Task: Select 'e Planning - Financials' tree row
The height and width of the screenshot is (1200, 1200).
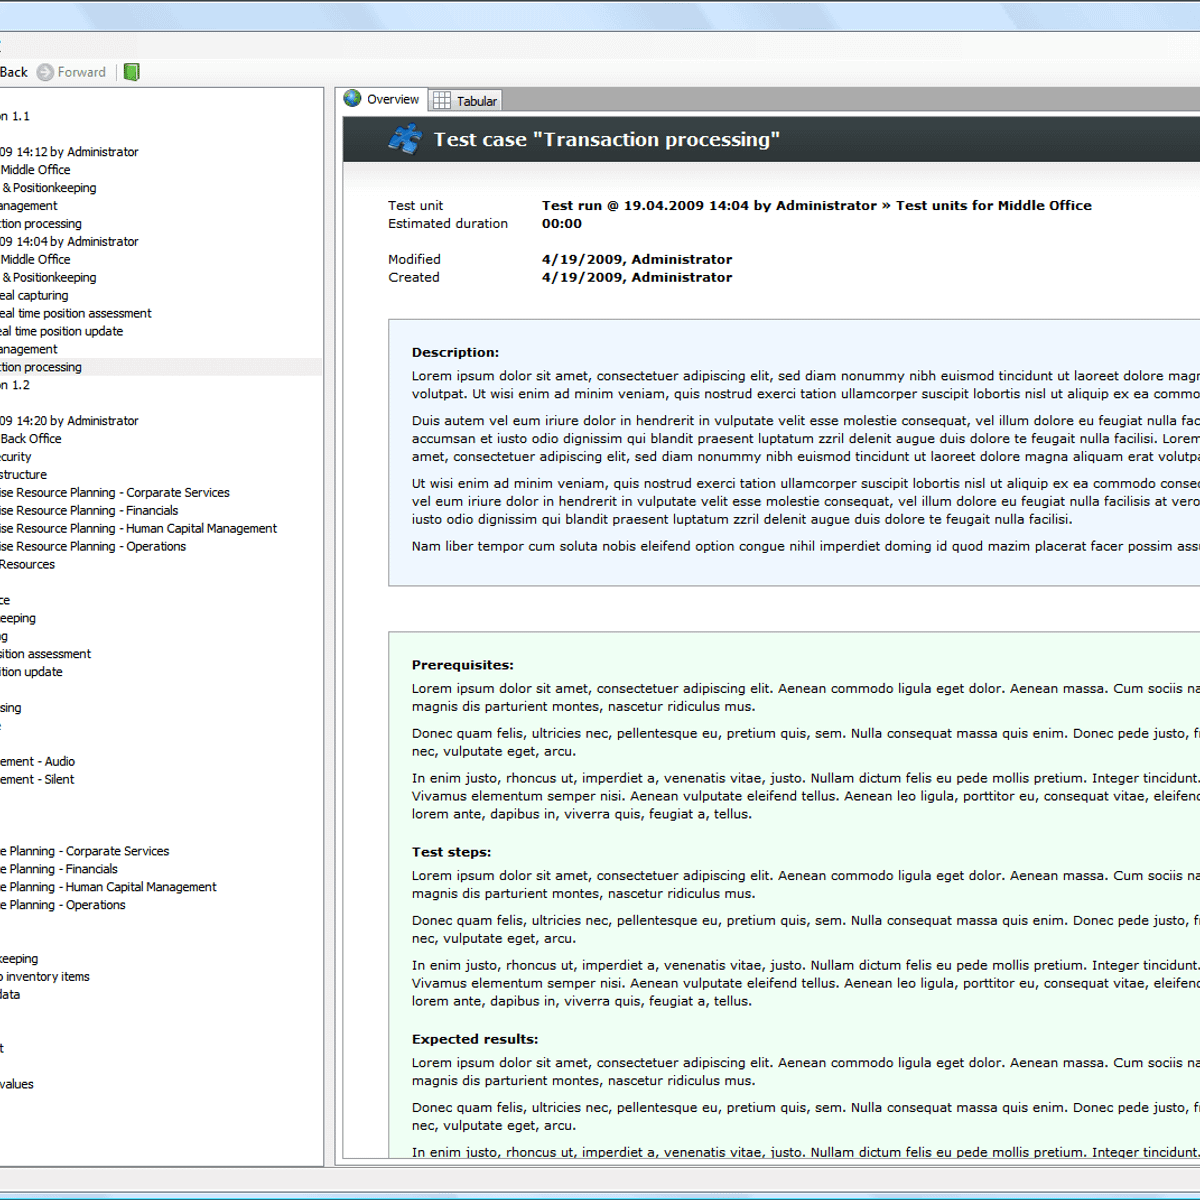Action: click(59, 870)
